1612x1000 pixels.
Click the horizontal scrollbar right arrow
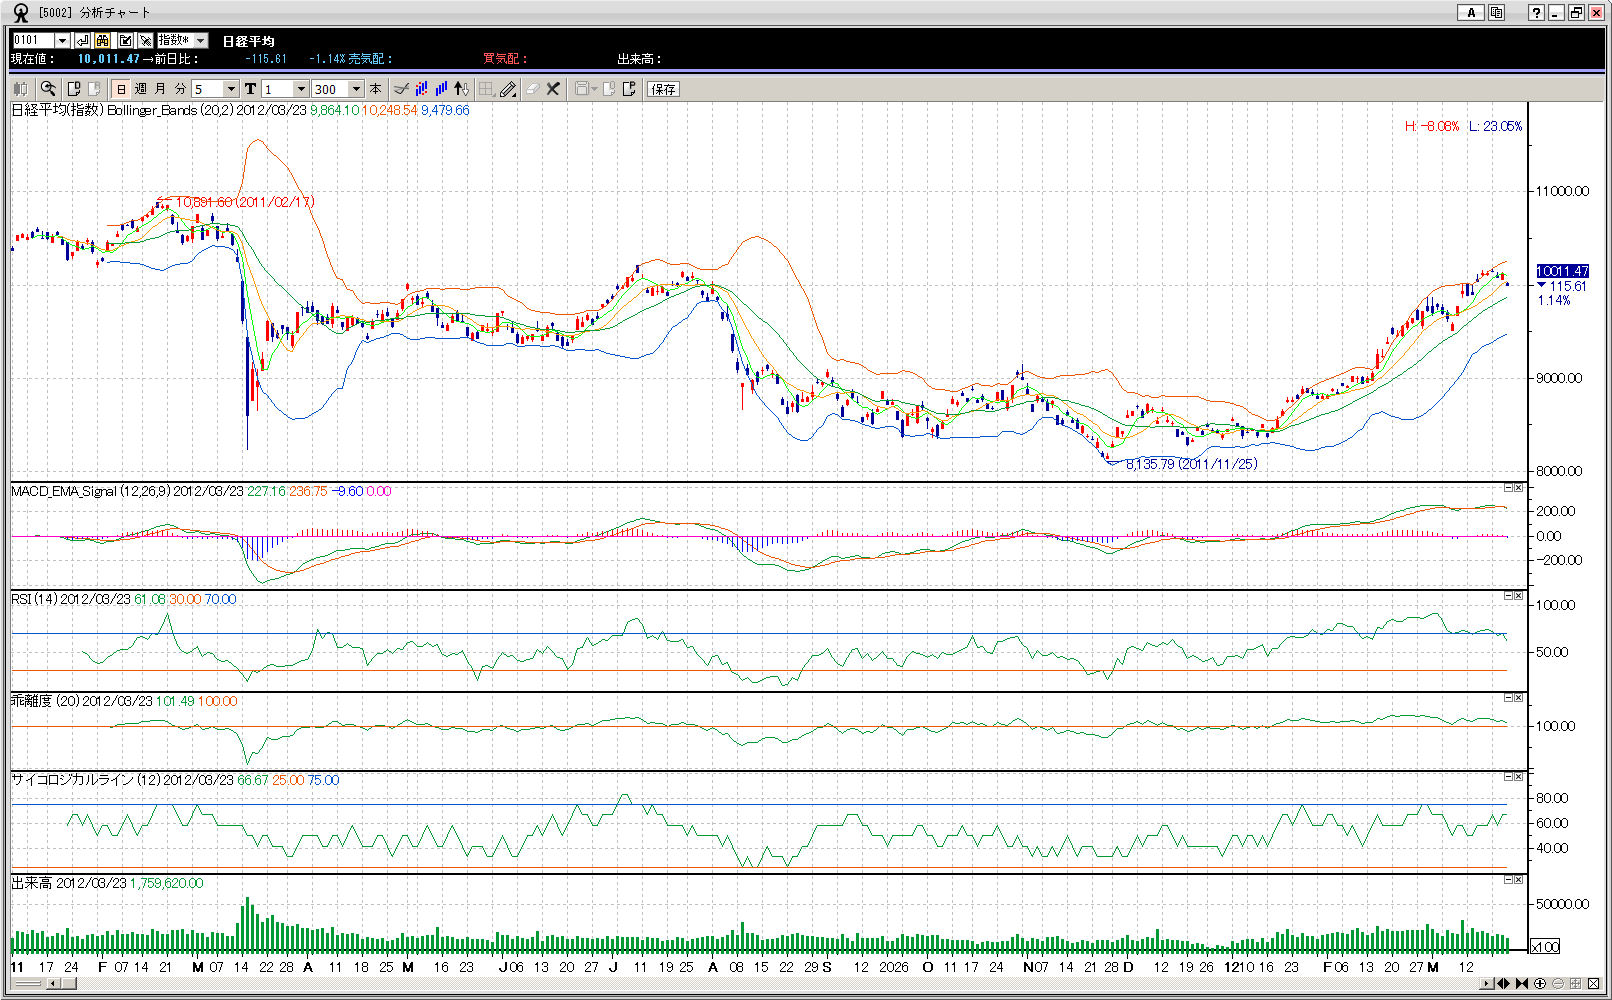1487,984
